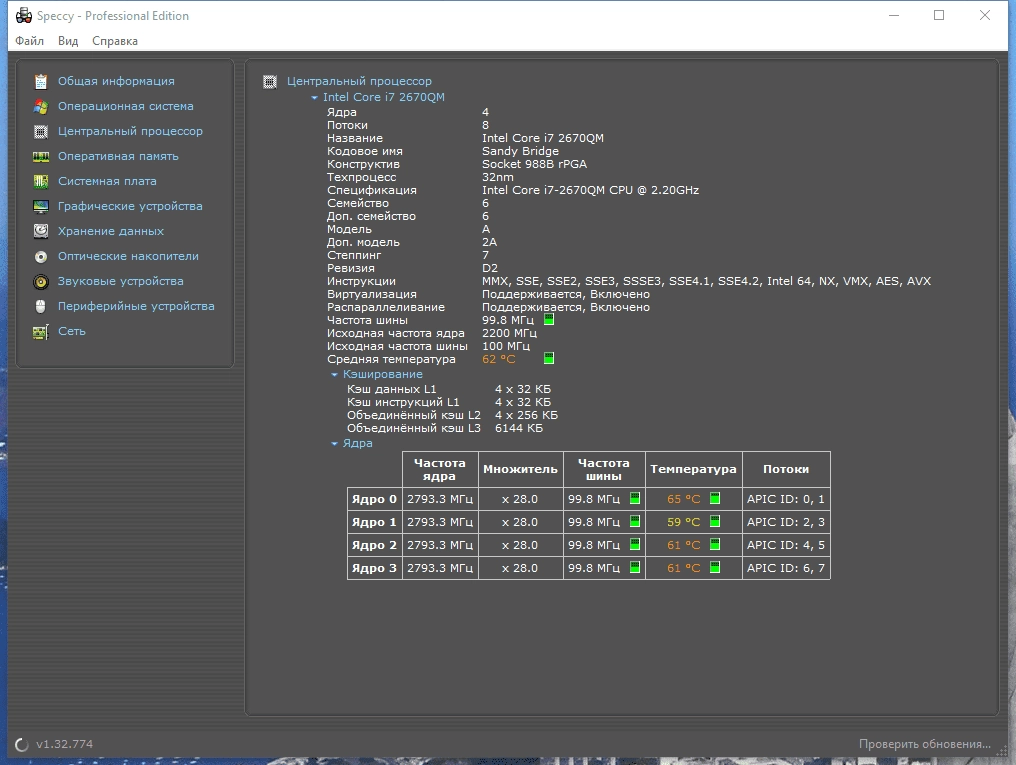
Task: Click the Центральный процессор chip icon in sidebar
Action: (41, 131)
